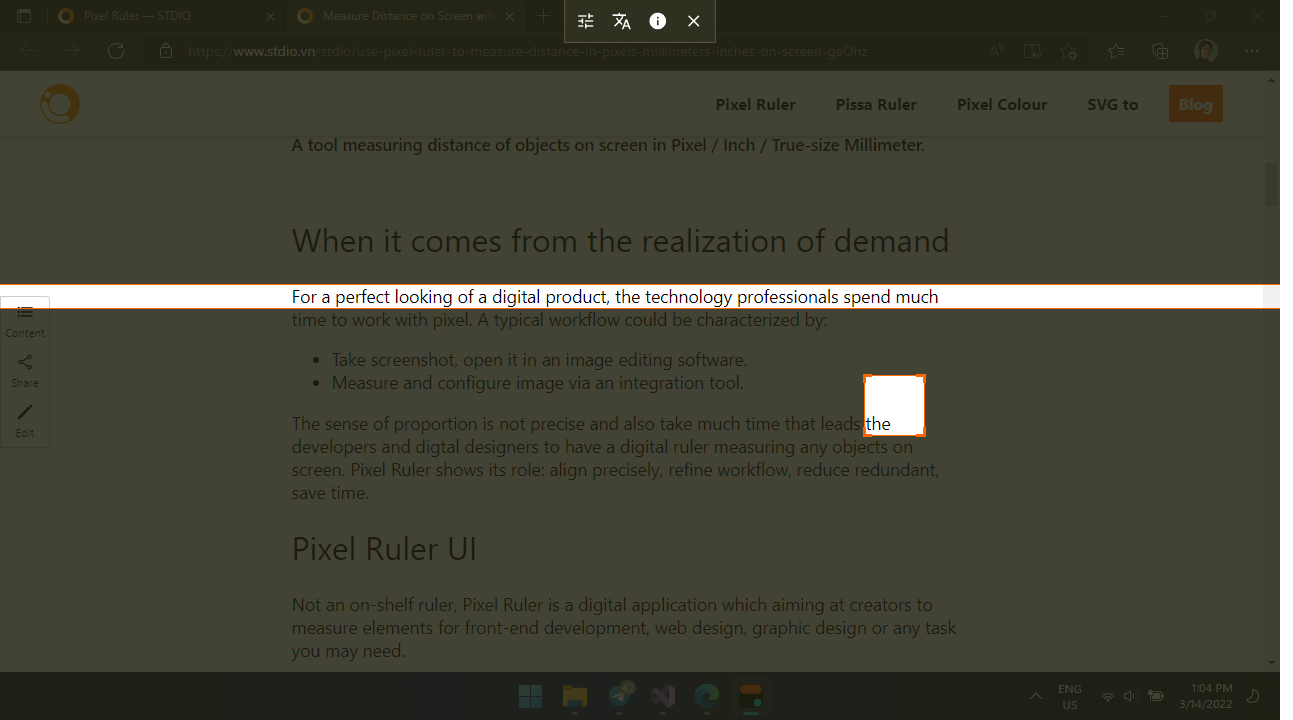Open the info icon in overlay toolbar
Image resolution: width=1293 pixels, height=720 pixels.
(x=658, y=21)
